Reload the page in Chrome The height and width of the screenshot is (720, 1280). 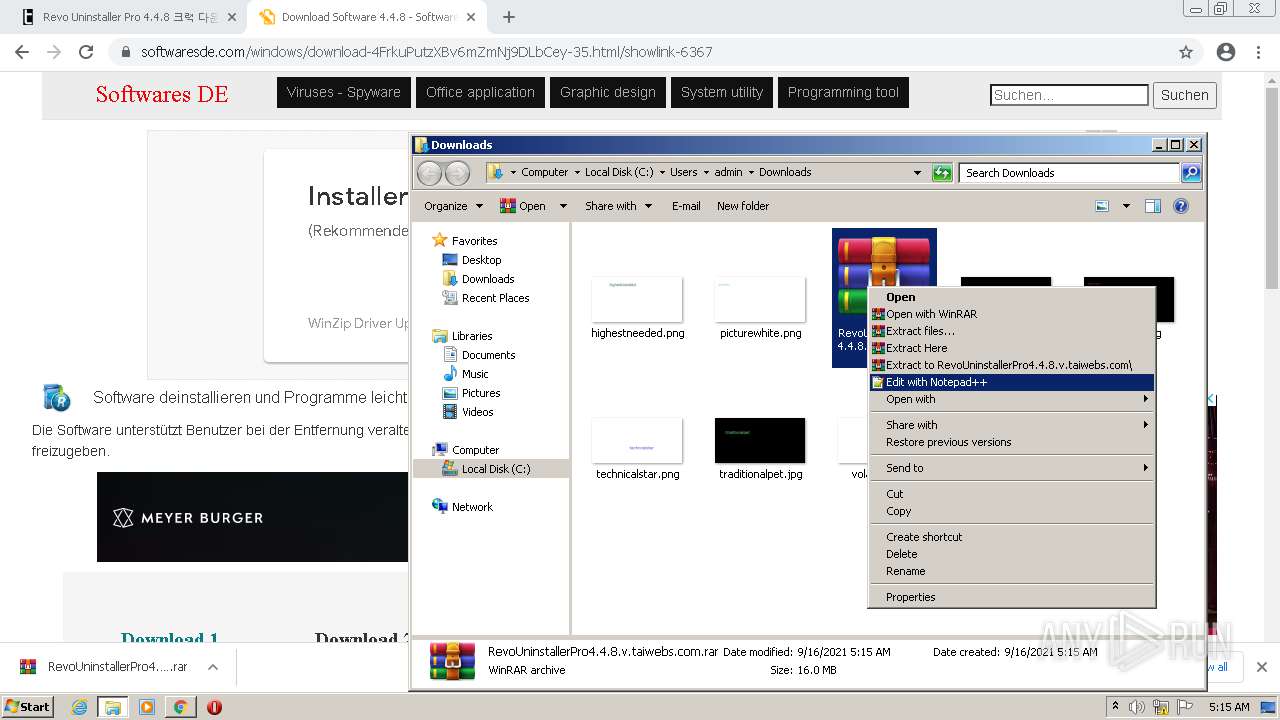point(86,52)
